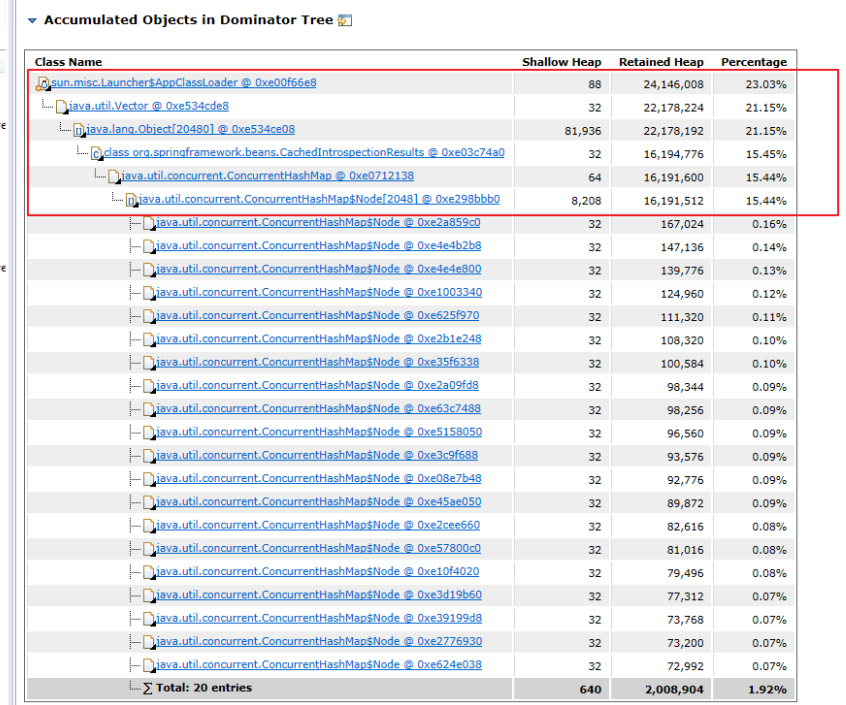Open ConcurrentHashMap$Node @ 0xe3d19b60 link
The height and width of the screenshot is (705, 846).
coord(319,594)
